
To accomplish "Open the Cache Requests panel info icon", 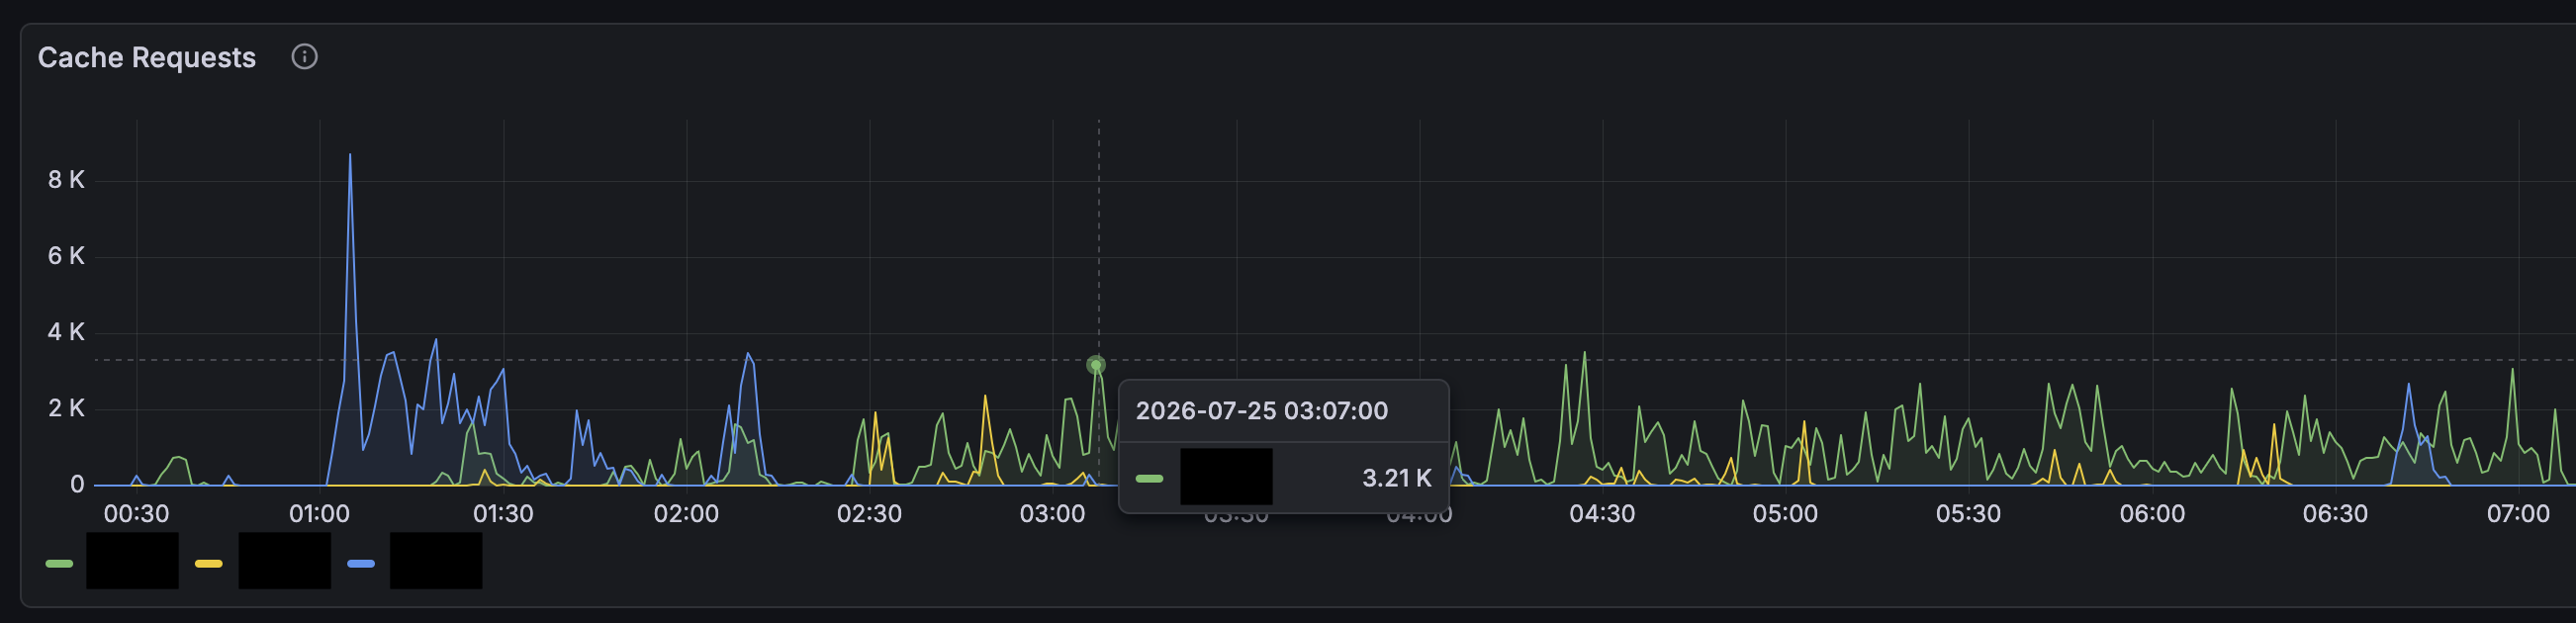I will (304, 57).
